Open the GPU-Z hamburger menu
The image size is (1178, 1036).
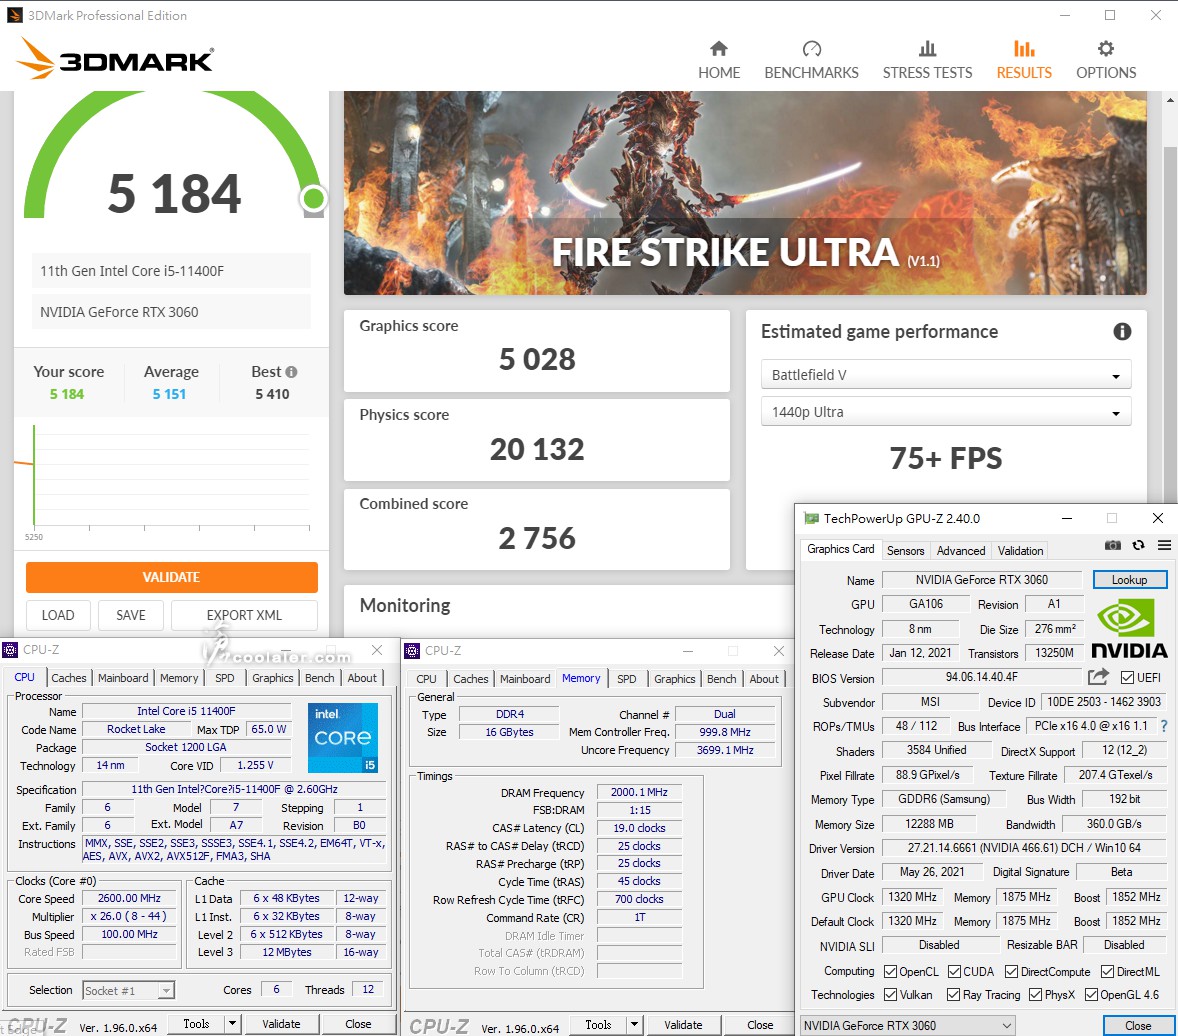point(1164,545)
